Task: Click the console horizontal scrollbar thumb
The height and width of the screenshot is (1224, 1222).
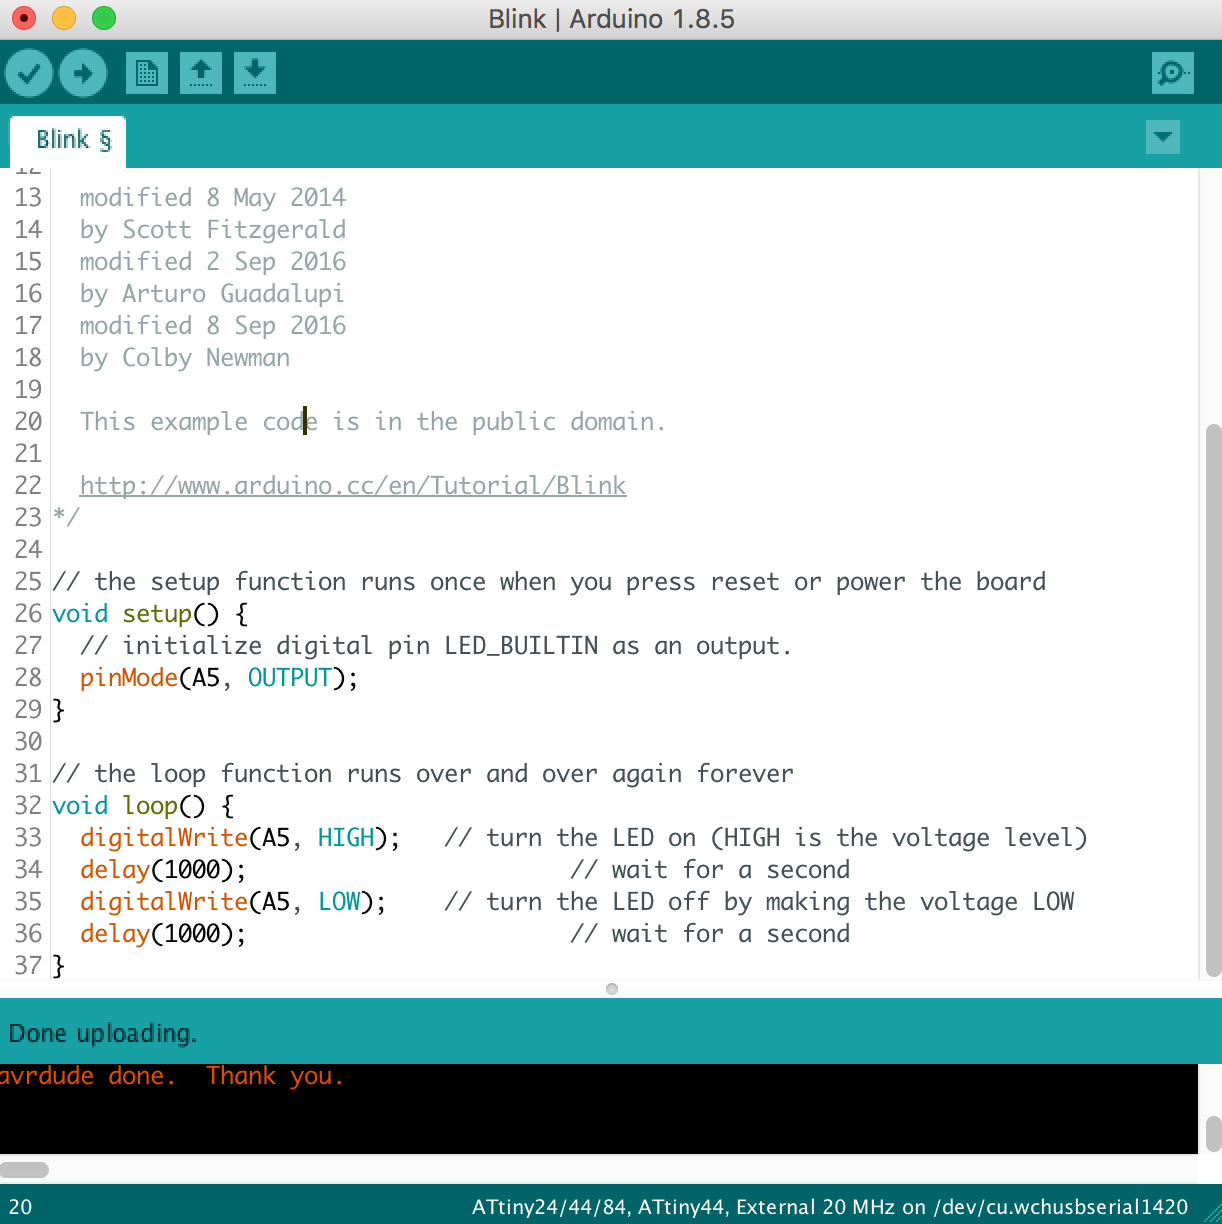Action: pyautogui.click(x=24, y=1170)
